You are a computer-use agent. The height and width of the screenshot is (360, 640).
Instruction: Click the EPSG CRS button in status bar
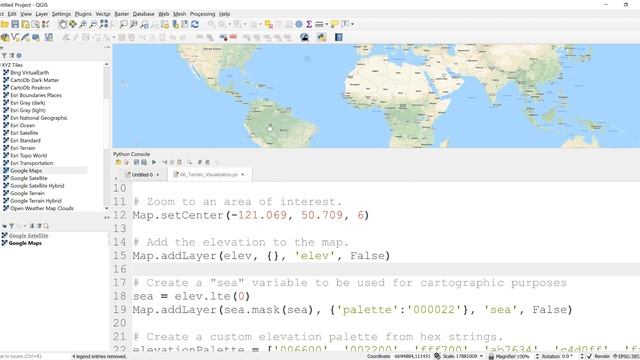point(627,356)
